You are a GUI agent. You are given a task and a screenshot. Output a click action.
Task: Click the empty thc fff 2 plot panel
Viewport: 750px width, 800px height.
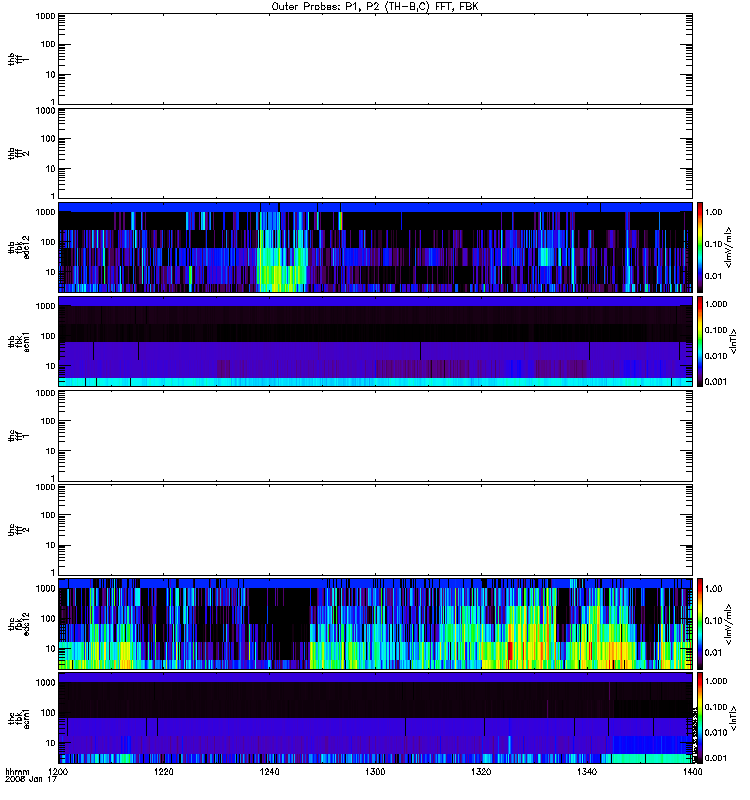coord(375,530)
